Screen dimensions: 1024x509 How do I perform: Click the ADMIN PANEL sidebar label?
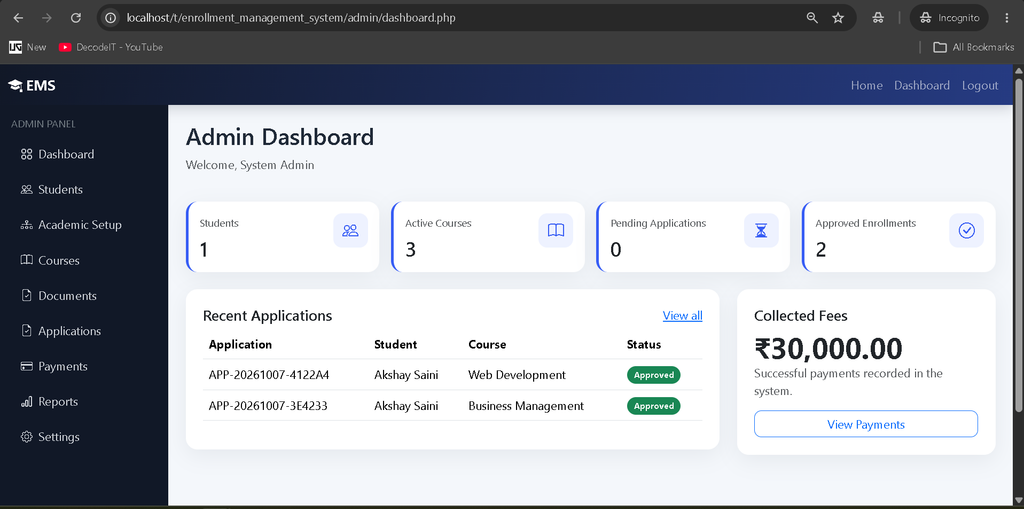(43, 123)
